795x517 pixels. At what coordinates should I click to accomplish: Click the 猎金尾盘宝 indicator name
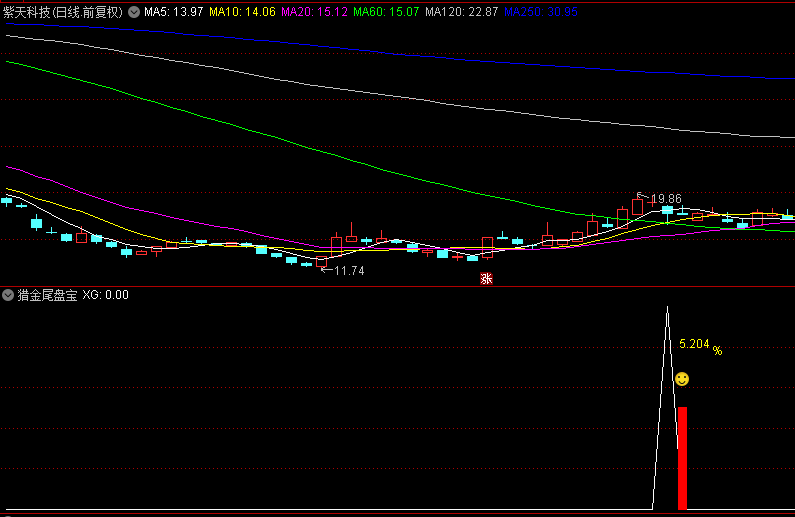point(47,295)
